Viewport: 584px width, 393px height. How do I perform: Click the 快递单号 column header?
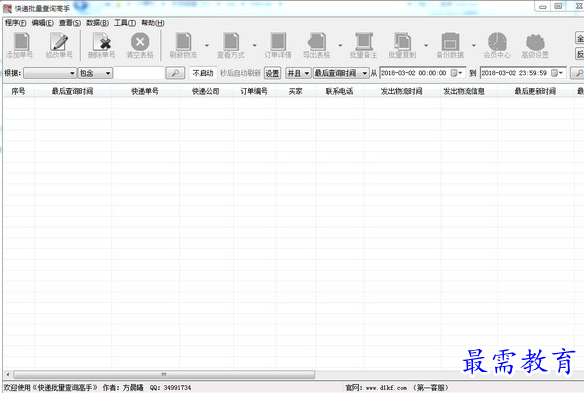click(x=145, y=91)
